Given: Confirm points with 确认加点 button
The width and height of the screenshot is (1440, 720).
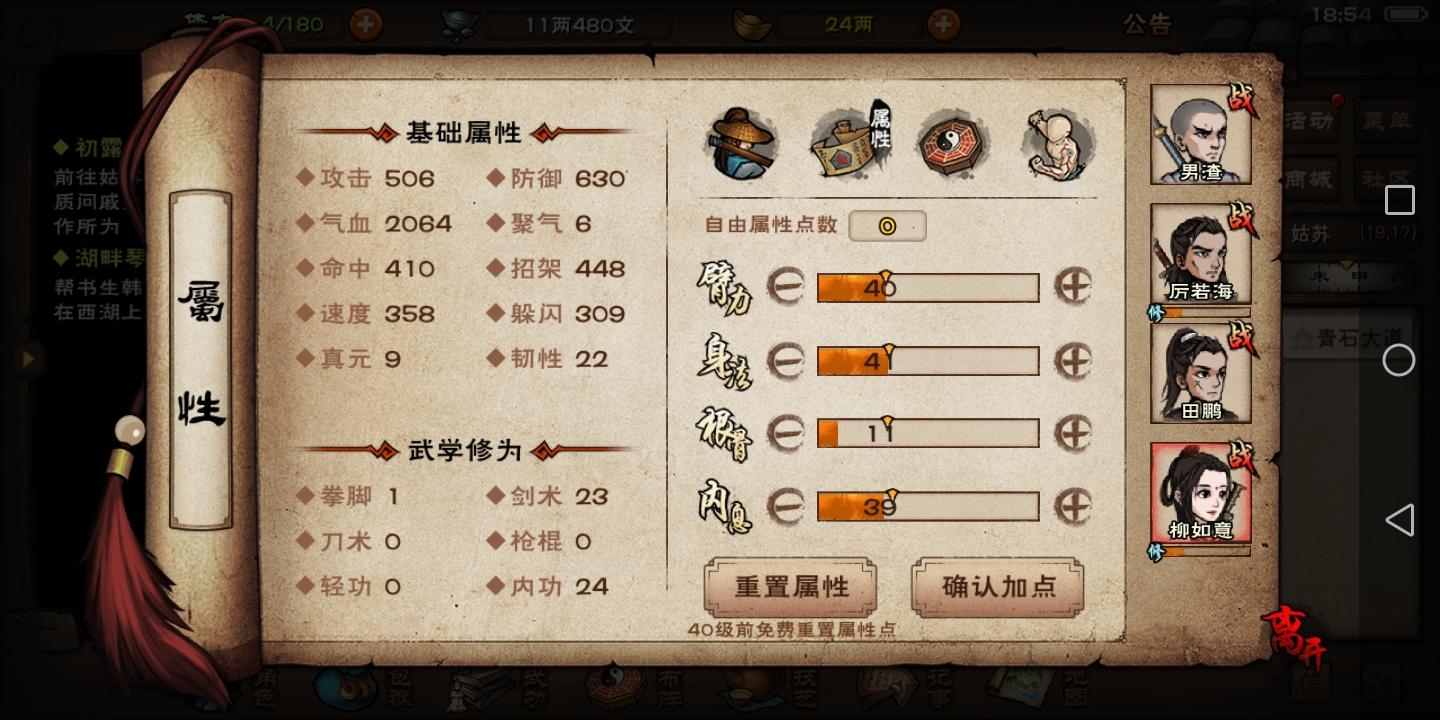Looking at the screenshot, I should tap(998, 587).
